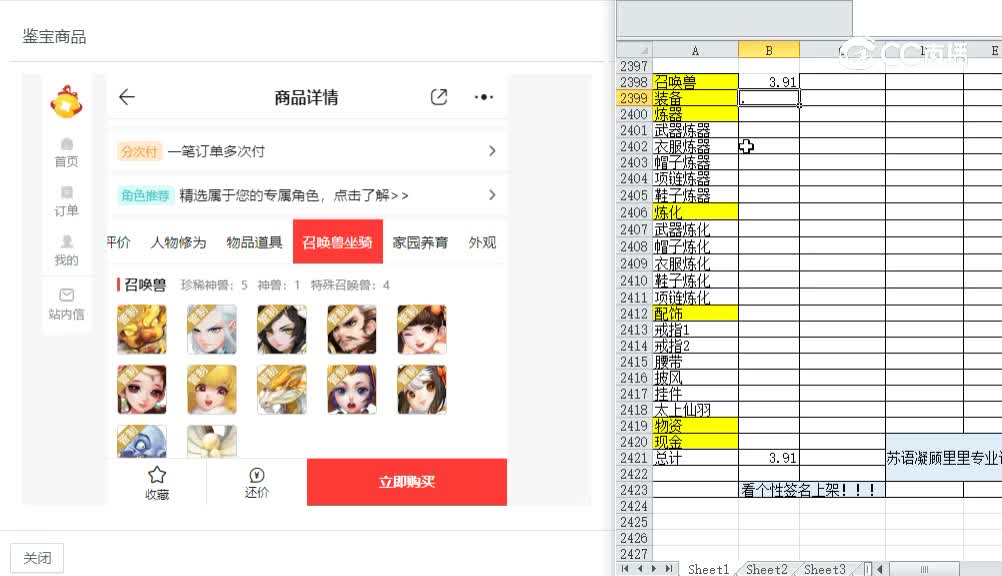Screen dimensions: 1002x576
Task: Click the 物资 cell in row 2419
Action: tap(695, 426)
